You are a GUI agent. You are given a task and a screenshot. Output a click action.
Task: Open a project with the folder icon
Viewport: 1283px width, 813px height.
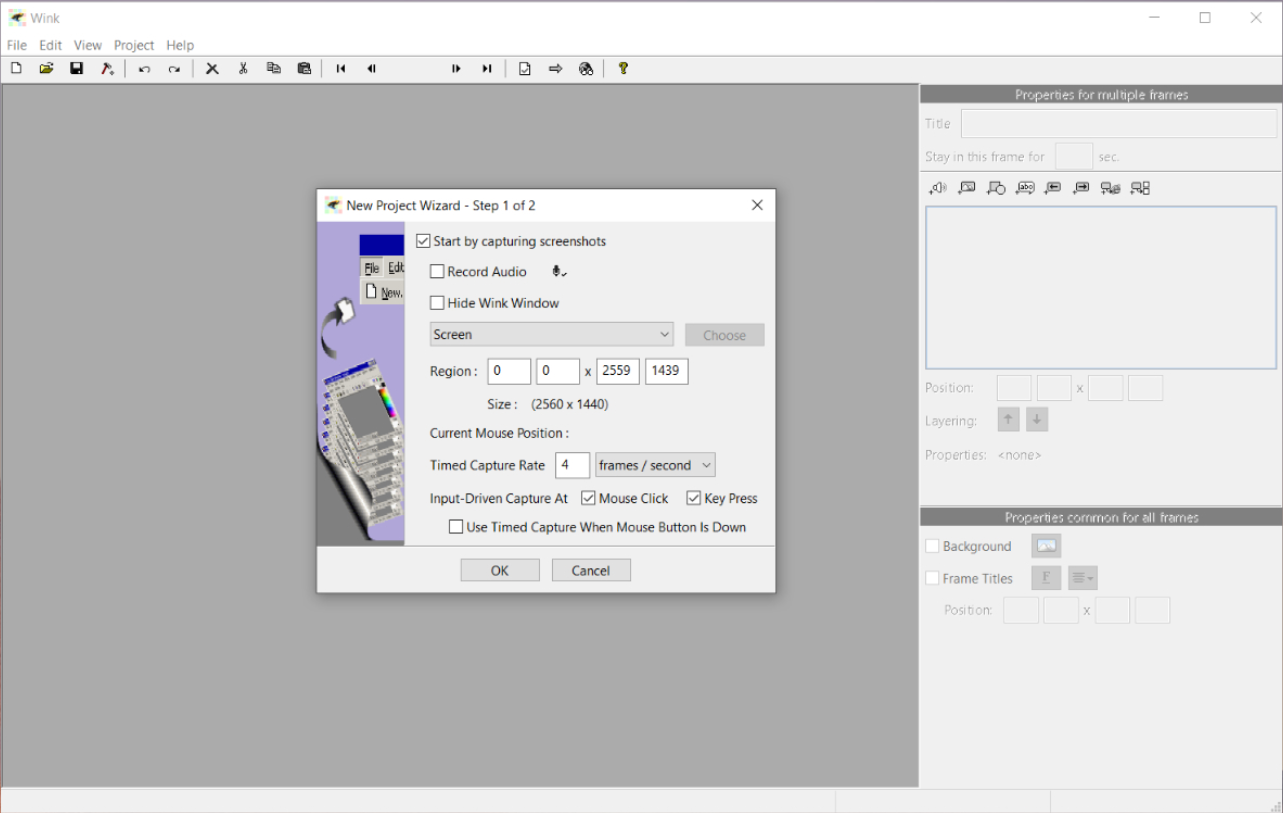click(46, 68)
